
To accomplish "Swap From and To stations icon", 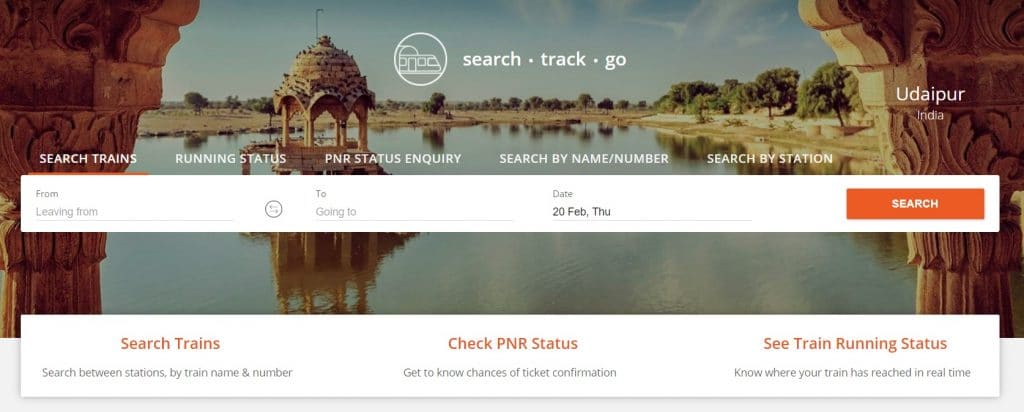I will point(274,209).
